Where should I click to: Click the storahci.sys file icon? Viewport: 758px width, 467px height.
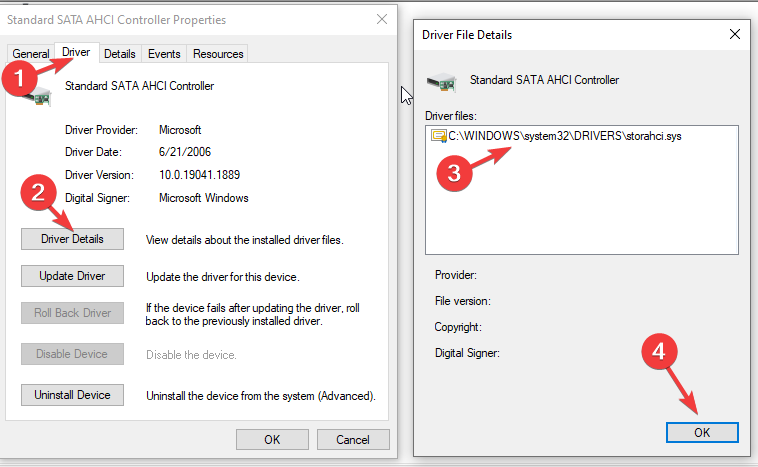click(x=439, y=136)
